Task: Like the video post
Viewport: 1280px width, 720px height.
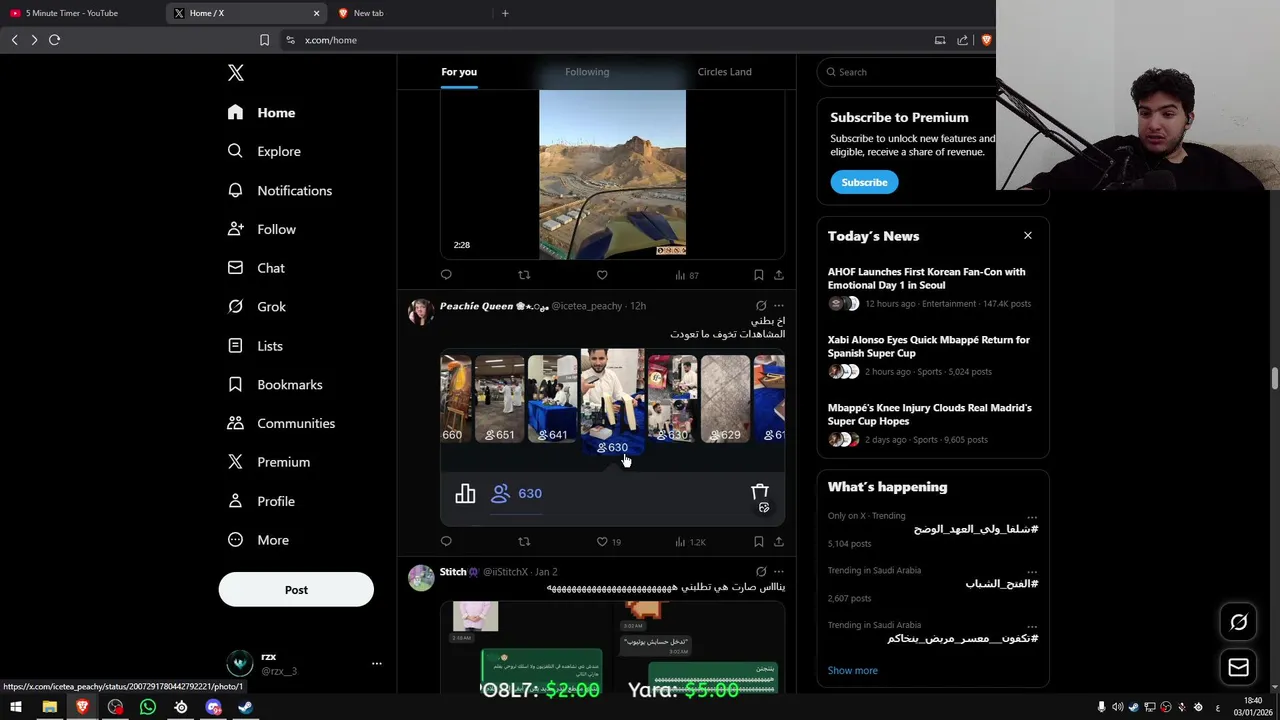Action: (602, 275)
